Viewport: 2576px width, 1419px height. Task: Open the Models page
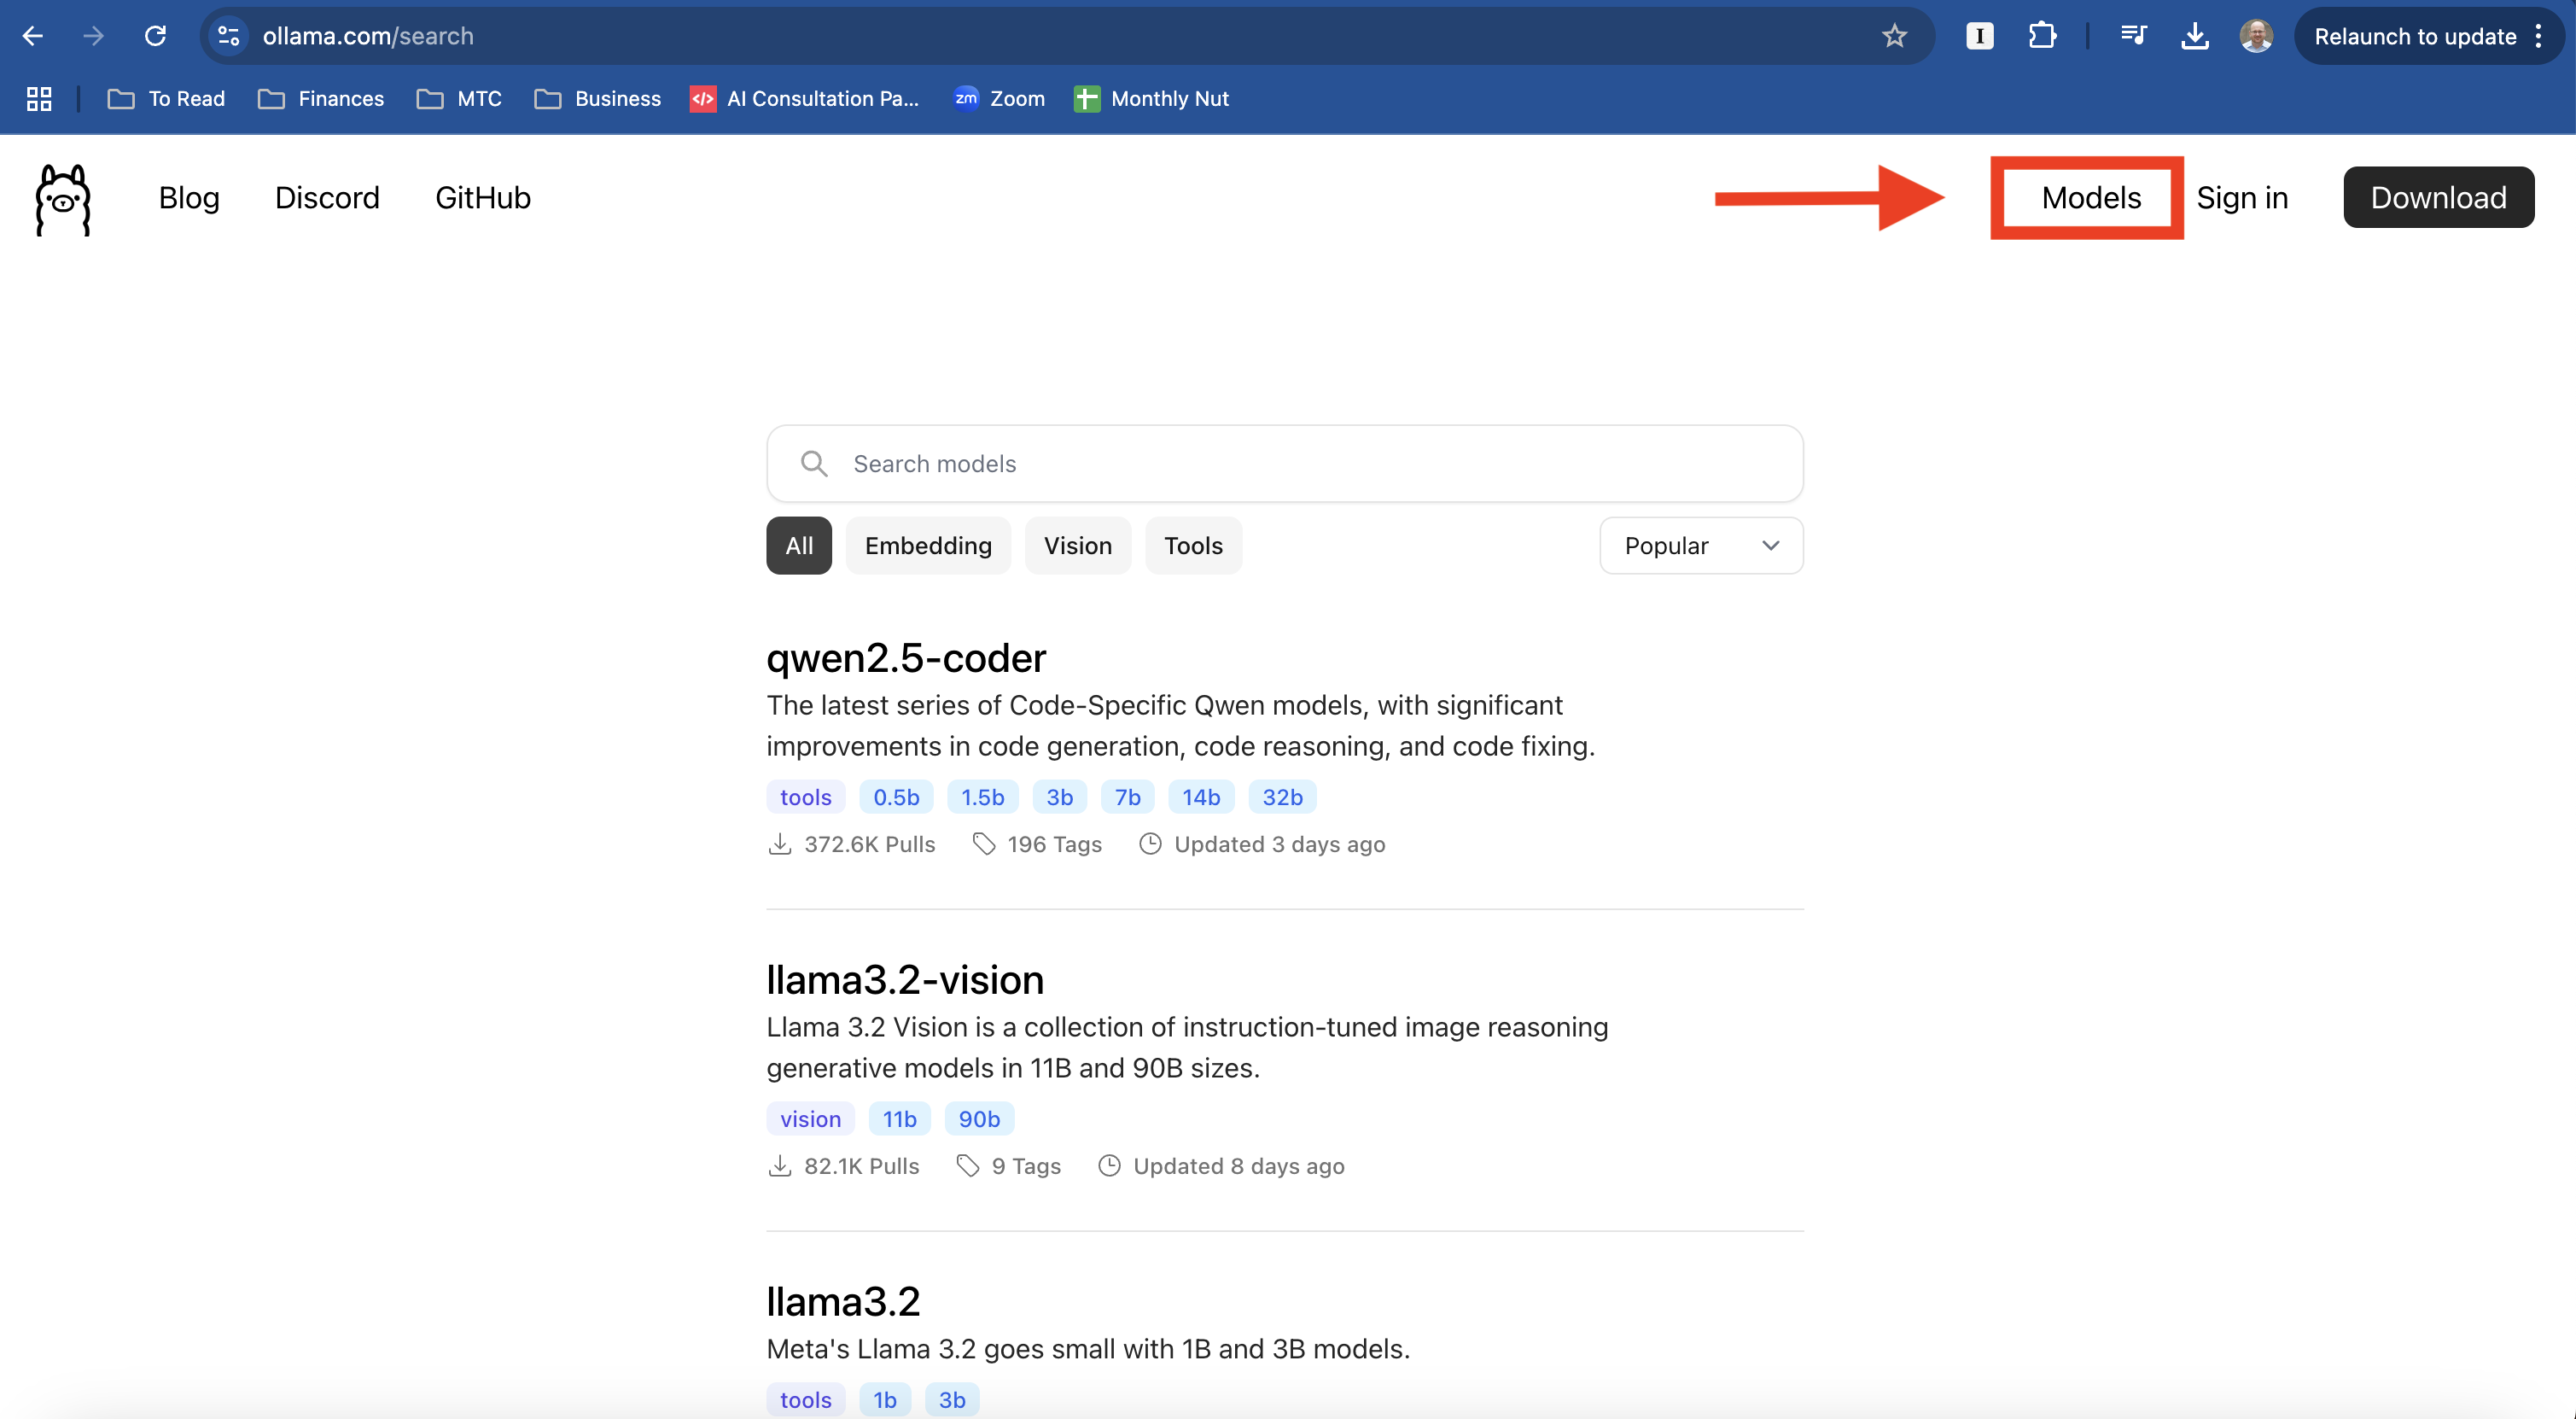click(2091, 198)
